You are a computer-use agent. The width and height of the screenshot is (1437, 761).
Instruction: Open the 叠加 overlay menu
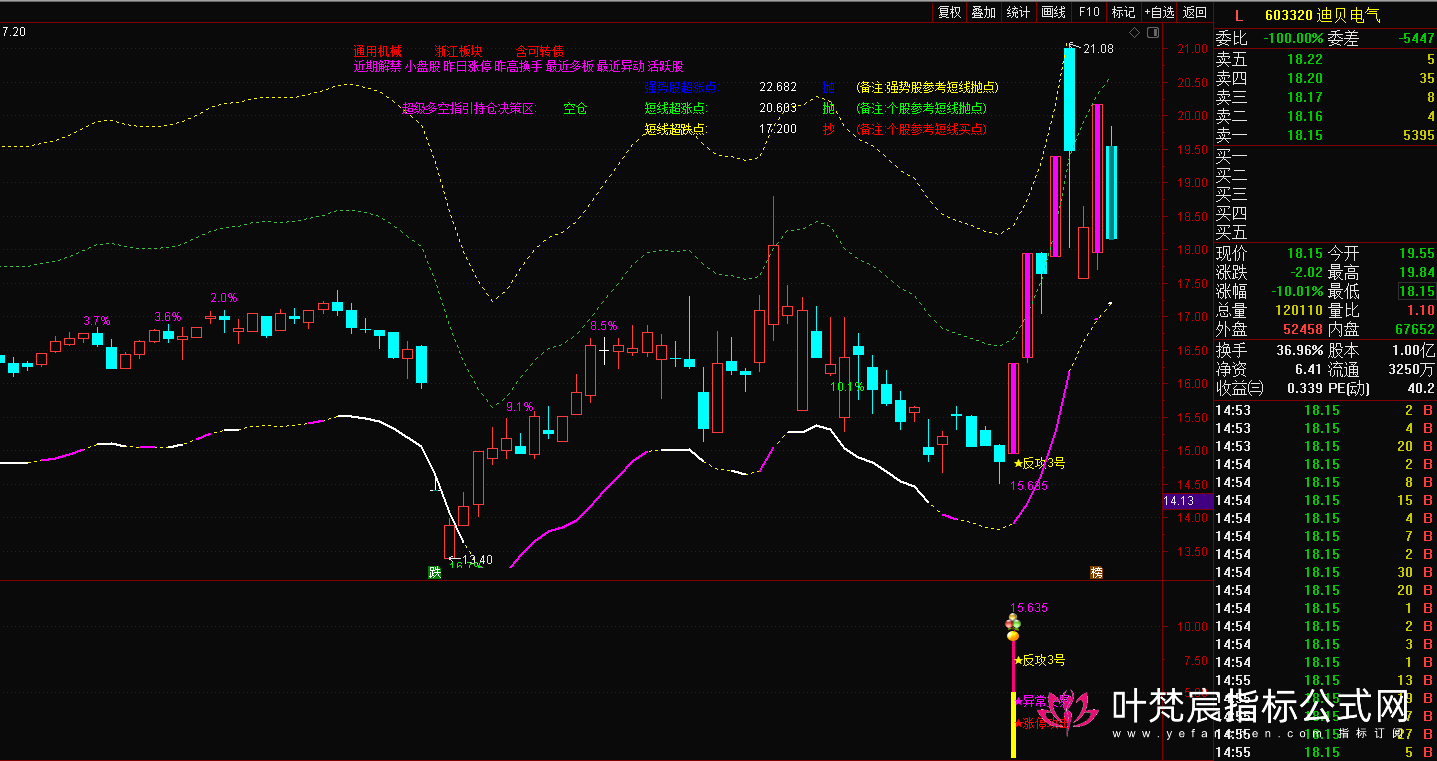click(x=984, y=12)
